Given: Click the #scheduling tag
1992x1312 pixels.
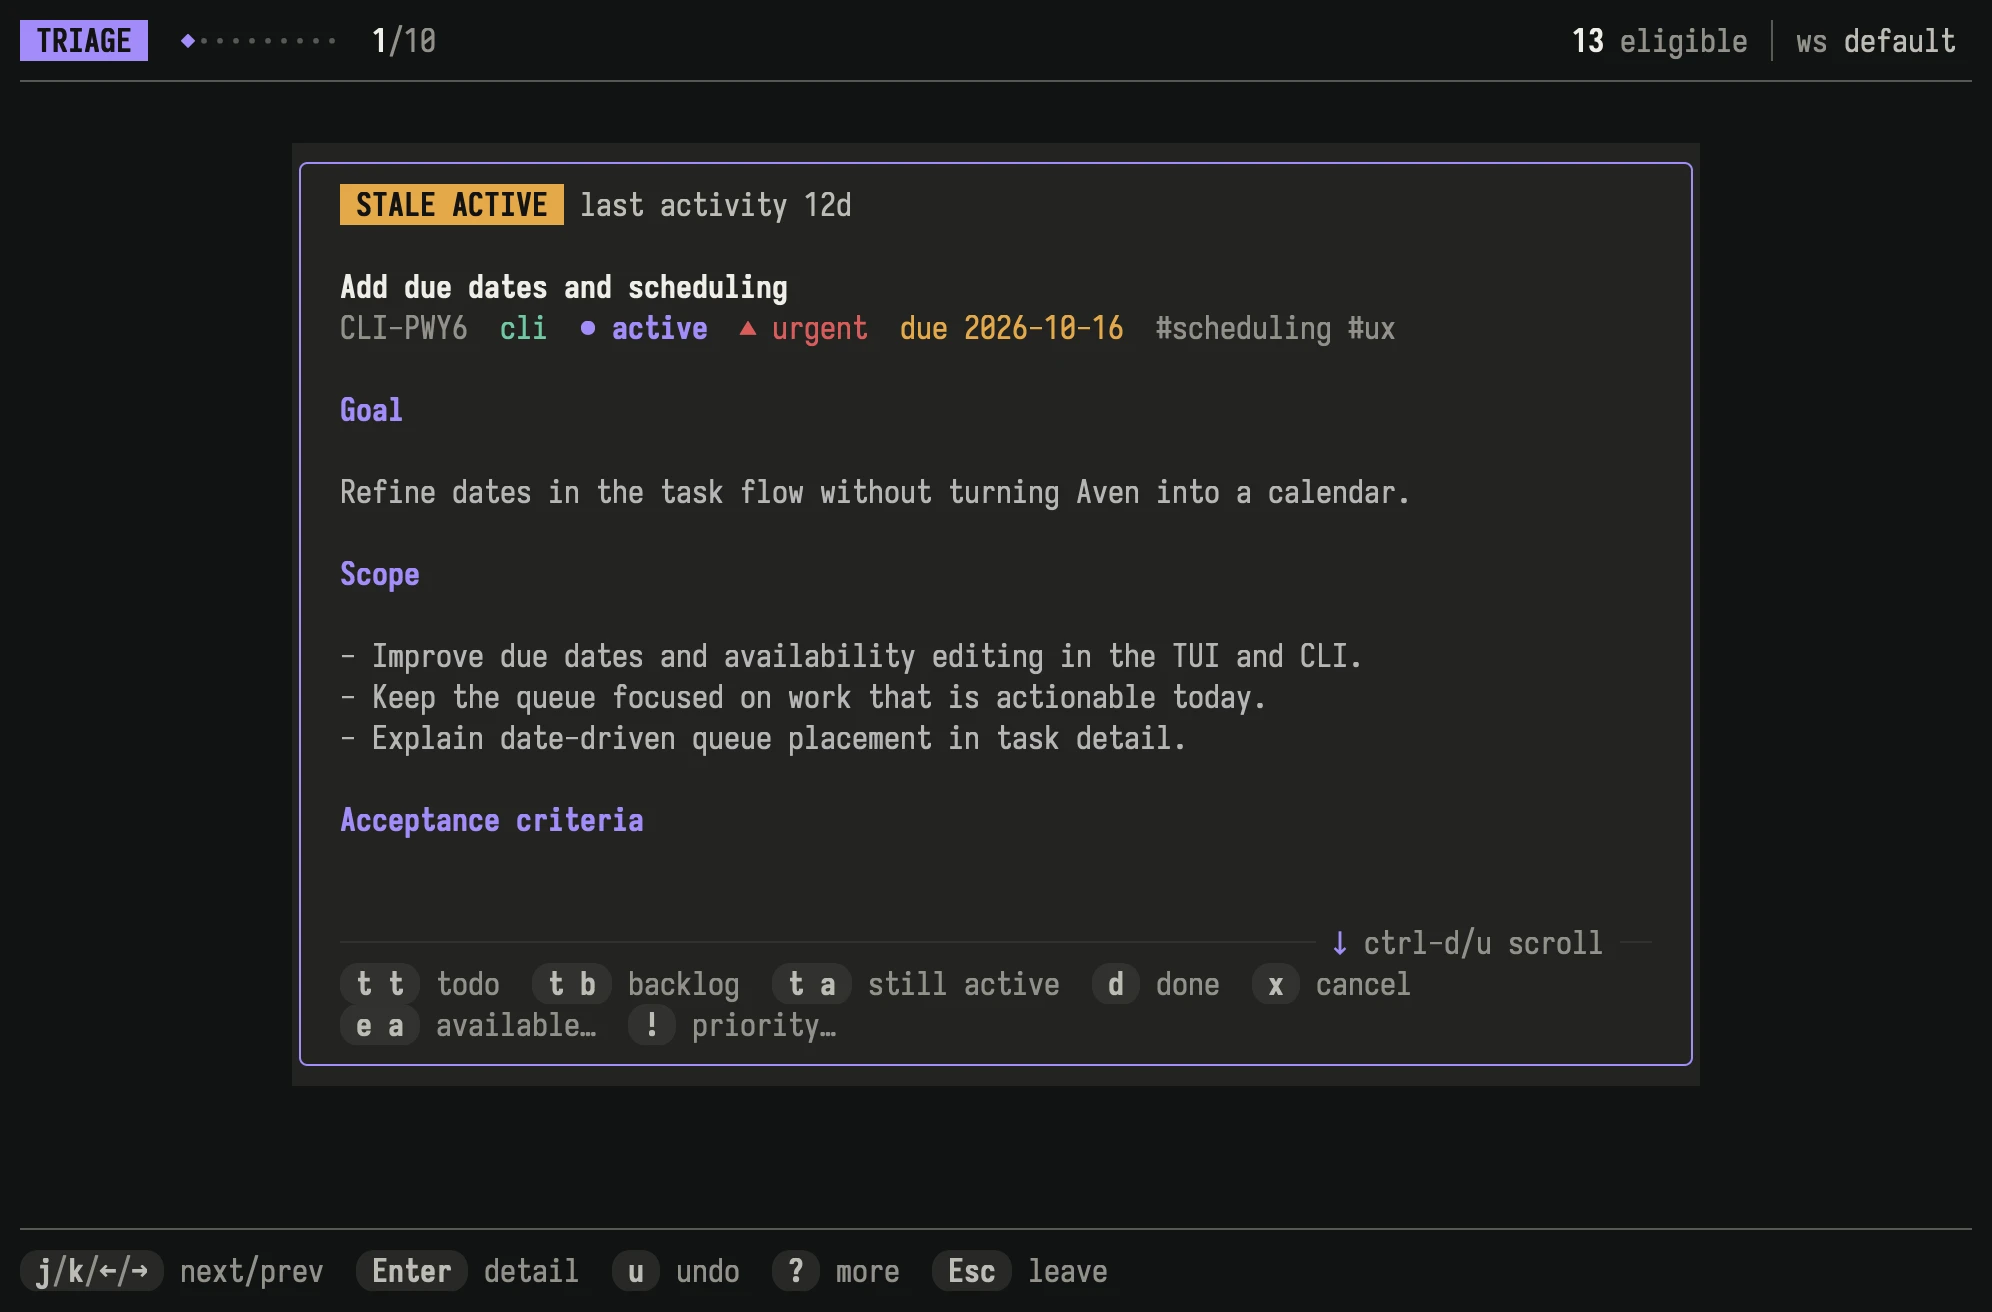Looking at the screenshot, I should [1244, 328].
